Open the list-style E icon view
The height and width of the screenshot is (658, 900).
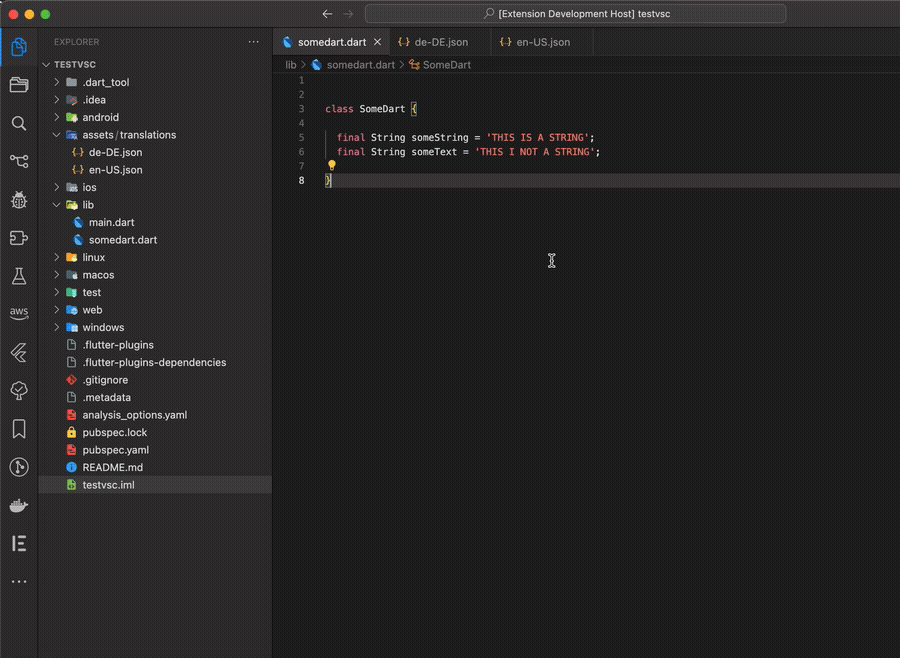pyautogui.click(x=19, y=543)
